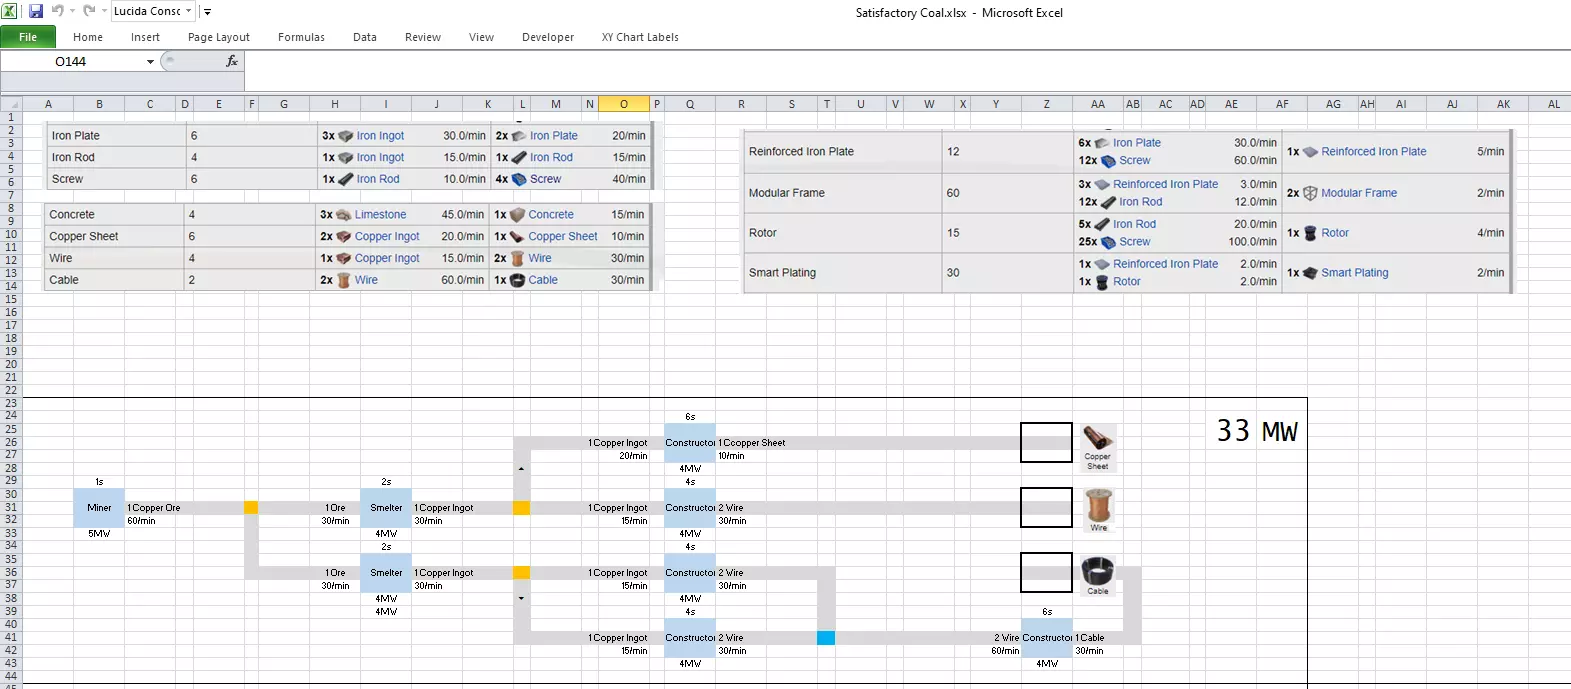Open the Formulas tab
The width and height of the screenshot is (1571, 689).
click(x=301, y=37)
